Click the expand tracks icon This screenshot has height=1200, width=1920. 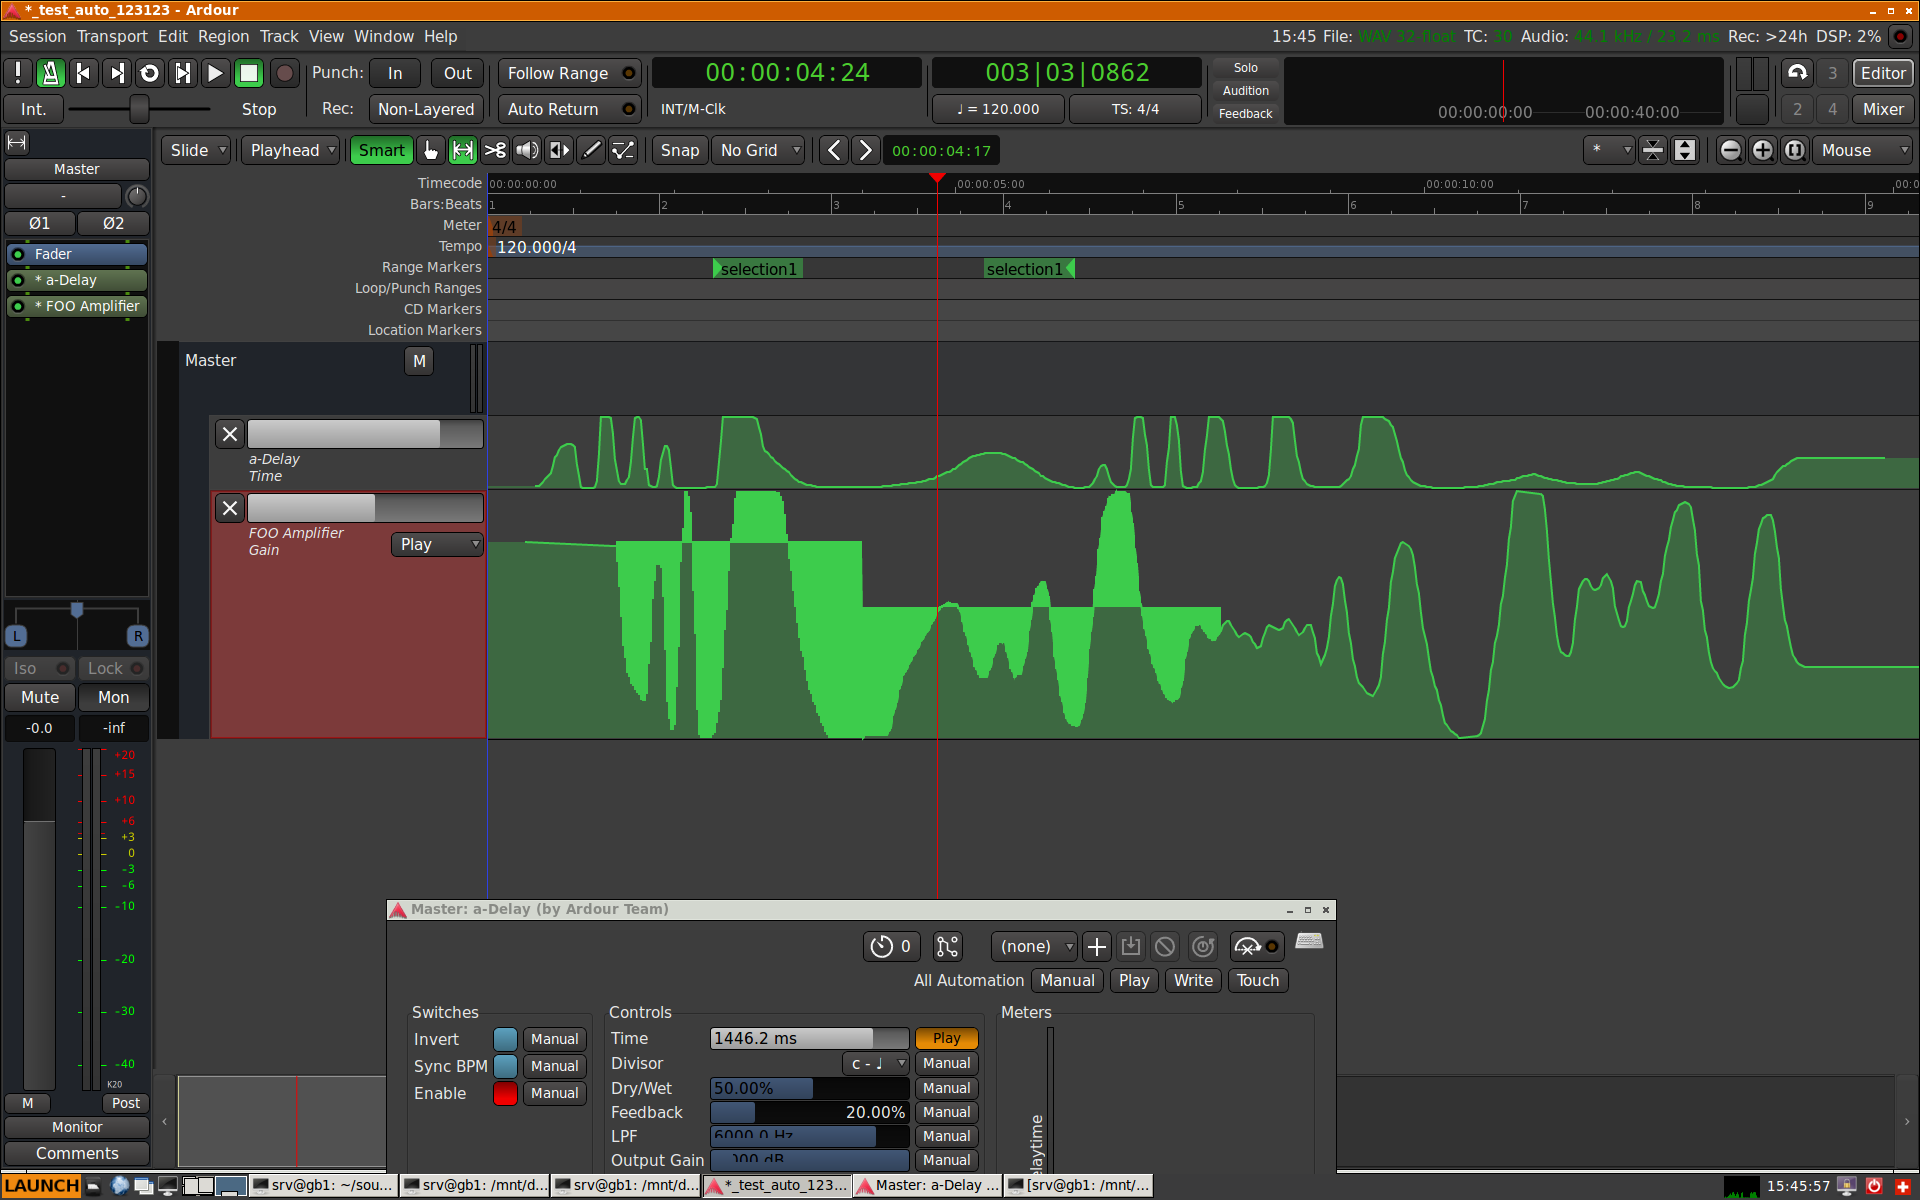pos(1685,151)
